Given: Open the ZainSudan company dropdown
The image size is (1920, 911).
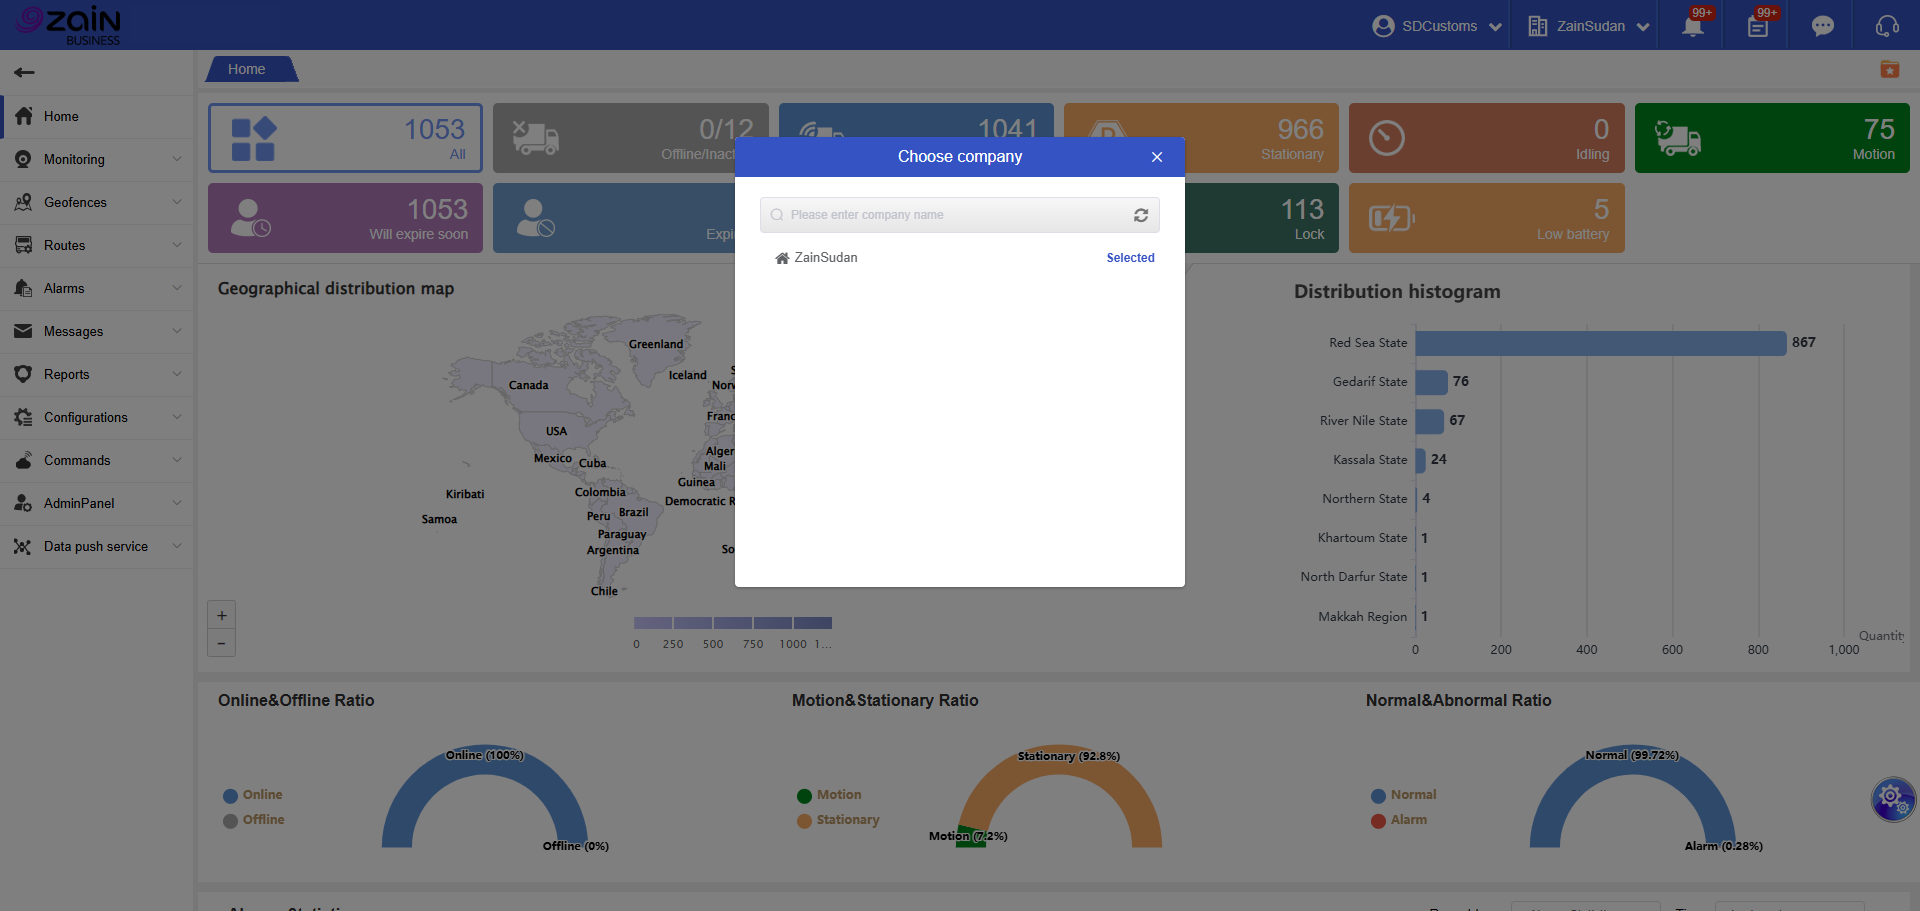Looking at the screenshot, I should click(x=1589, y=26).
